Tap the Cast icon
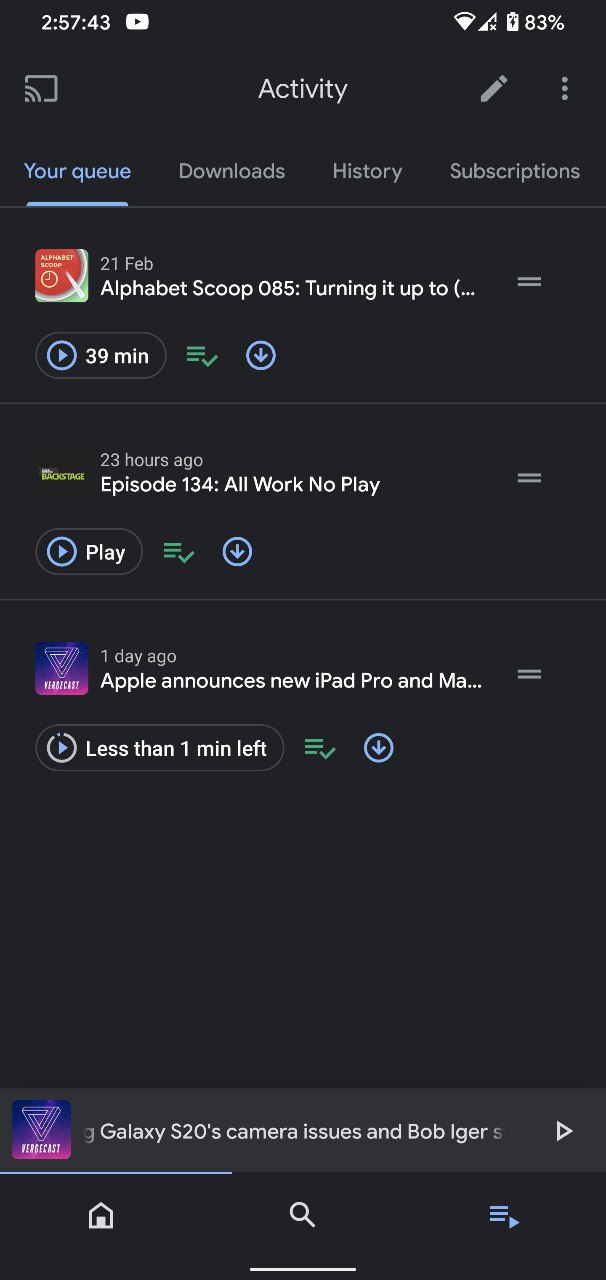This screenshot has height=1280, width=606. click(x=40, y=88)
